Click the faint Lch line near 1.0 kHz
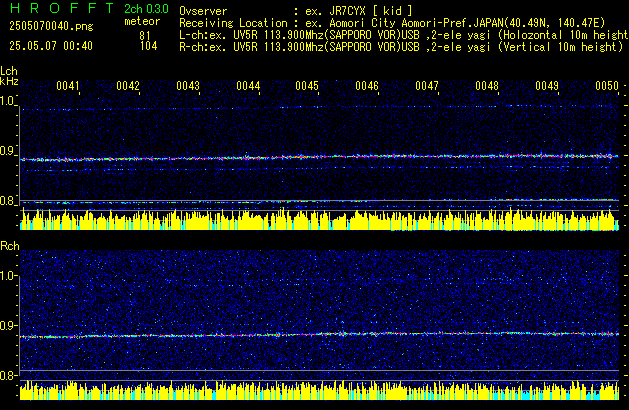This screenshot has height=410, width=629. pos(319,108)
